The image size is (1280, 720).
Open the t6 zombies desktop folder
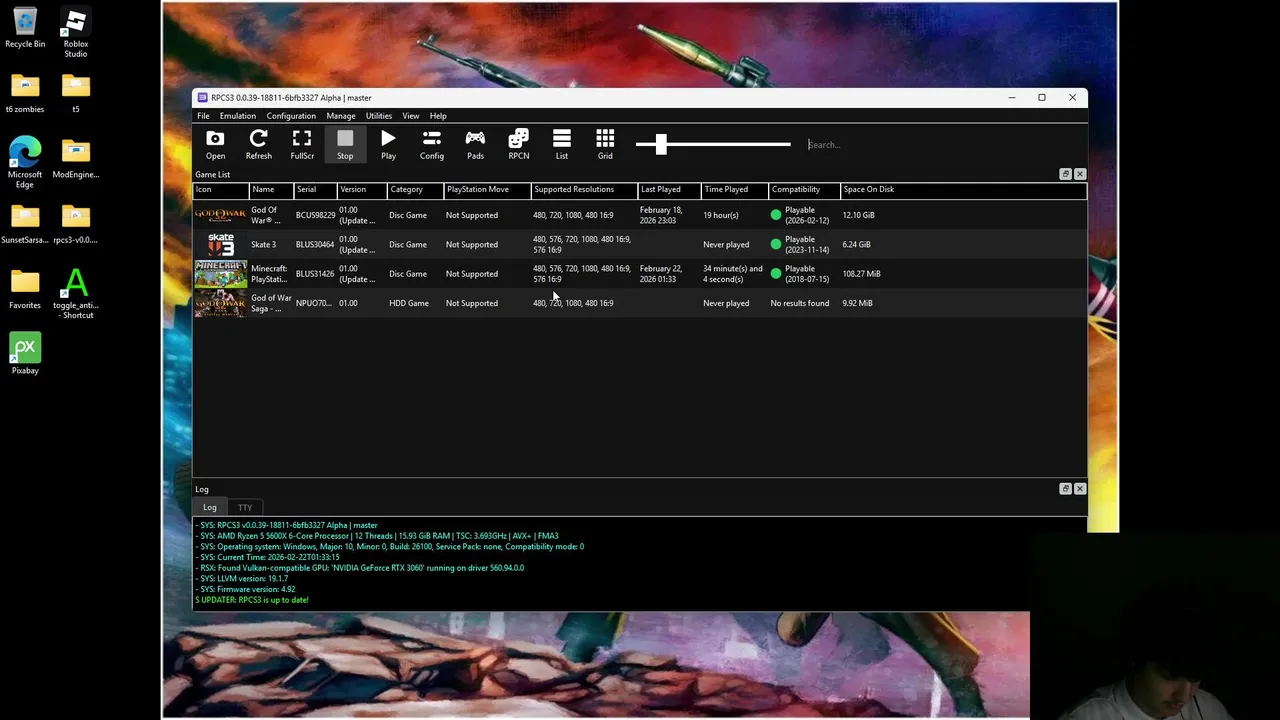[x=25, y=94]
